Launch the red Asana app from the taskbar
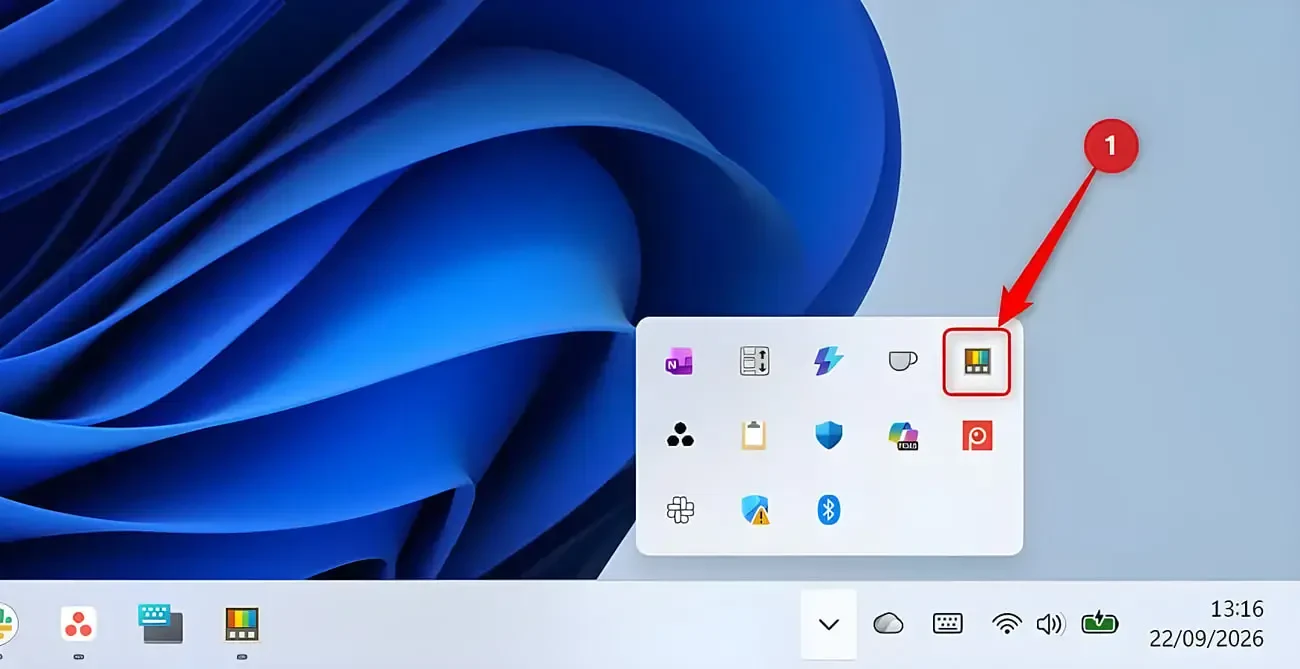Image resolution: width=1300 pixels, height=669 pixels. click(78, 624)
